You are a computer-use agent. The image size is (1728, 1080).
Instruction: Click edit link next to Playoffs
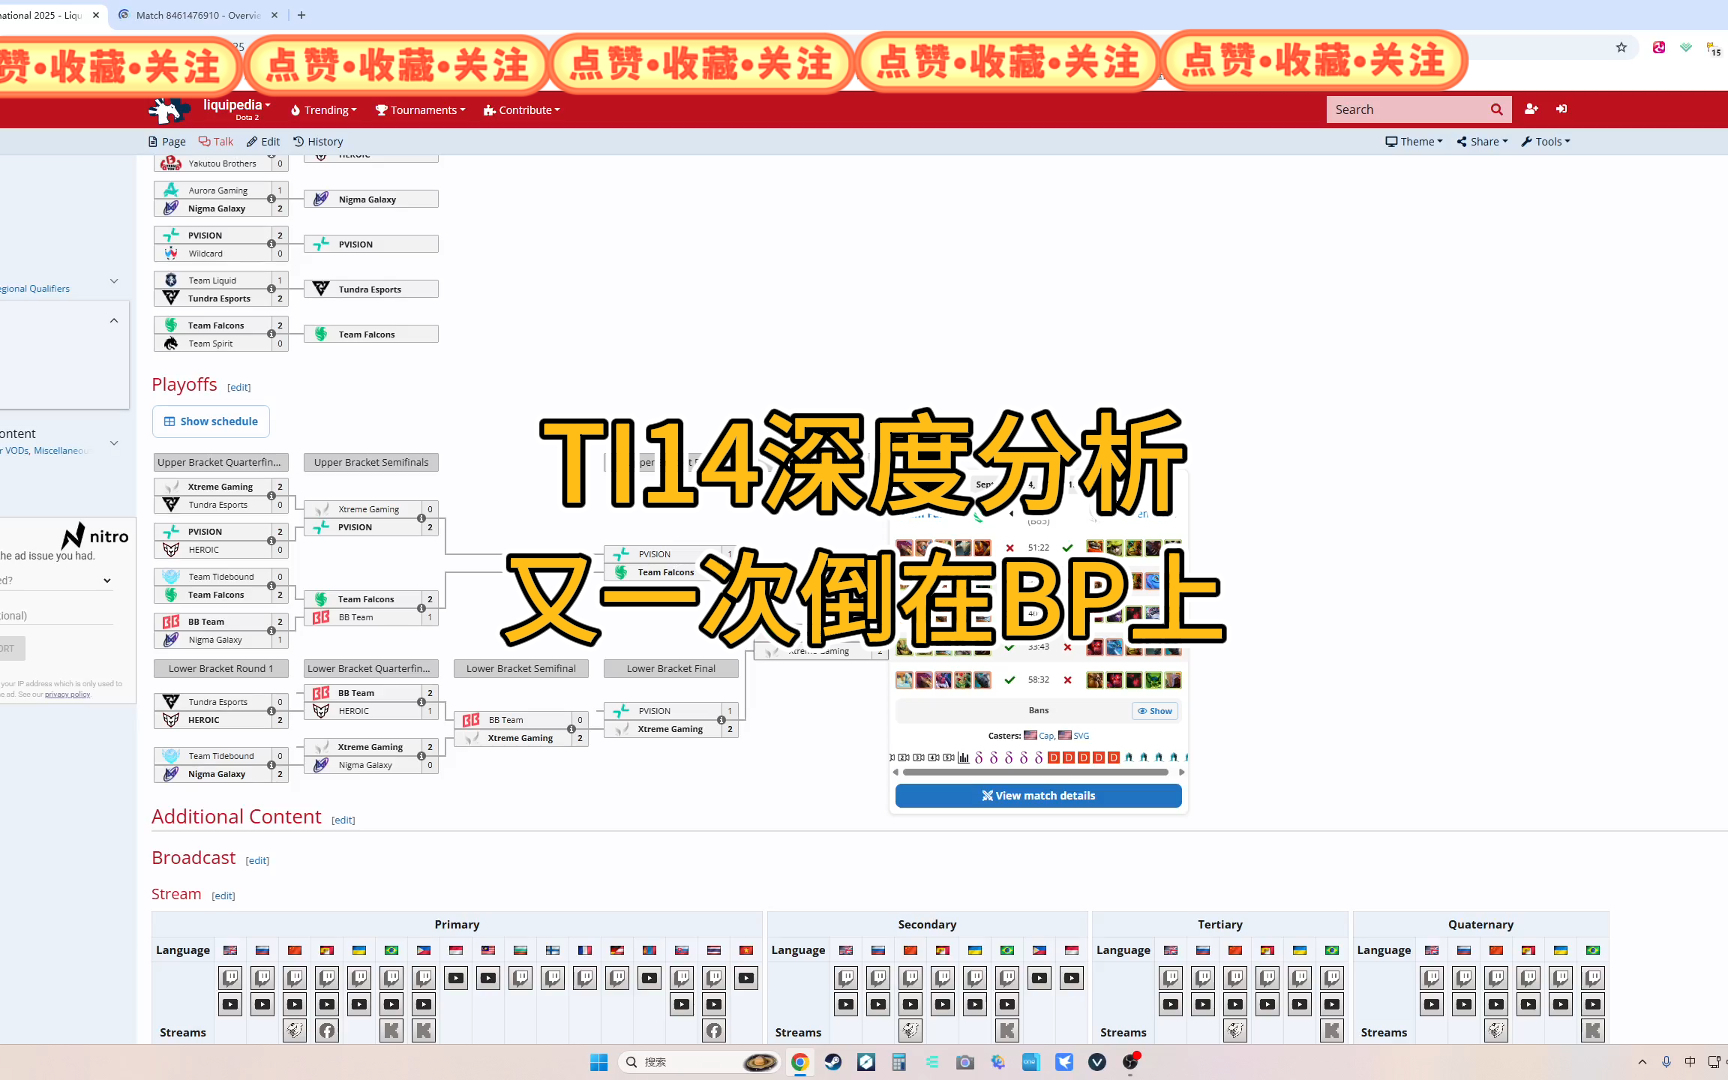pos(239,388)
